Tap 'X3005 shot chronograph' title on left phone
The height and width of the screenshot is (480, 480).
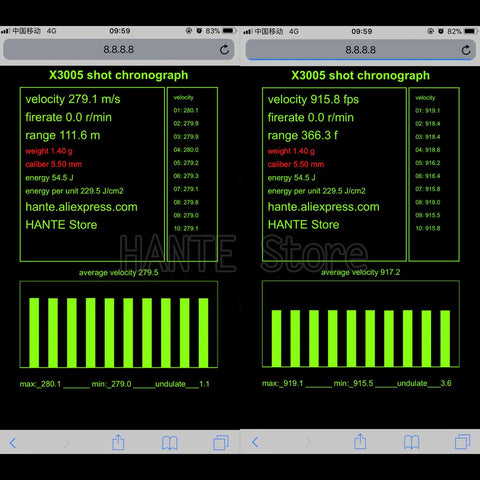coord(118,75)
